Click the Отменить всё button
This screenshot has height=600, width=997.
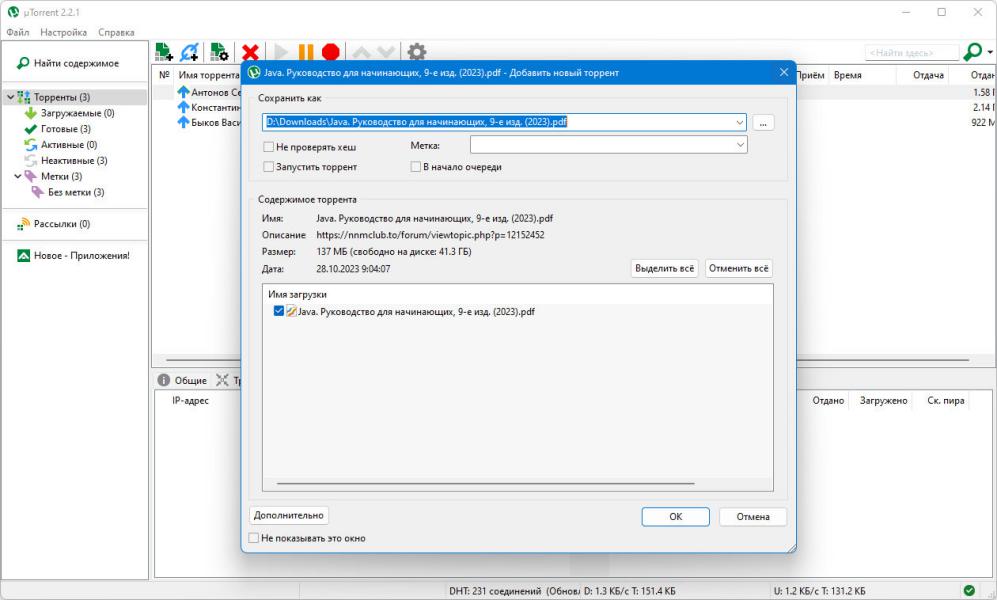(739, 268)
